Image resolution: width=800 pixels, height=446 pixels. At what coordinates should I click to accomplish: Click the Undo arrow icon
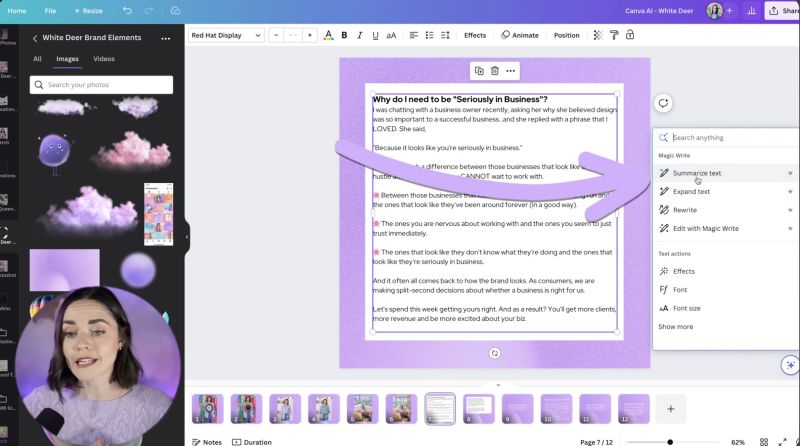(127, 10)
